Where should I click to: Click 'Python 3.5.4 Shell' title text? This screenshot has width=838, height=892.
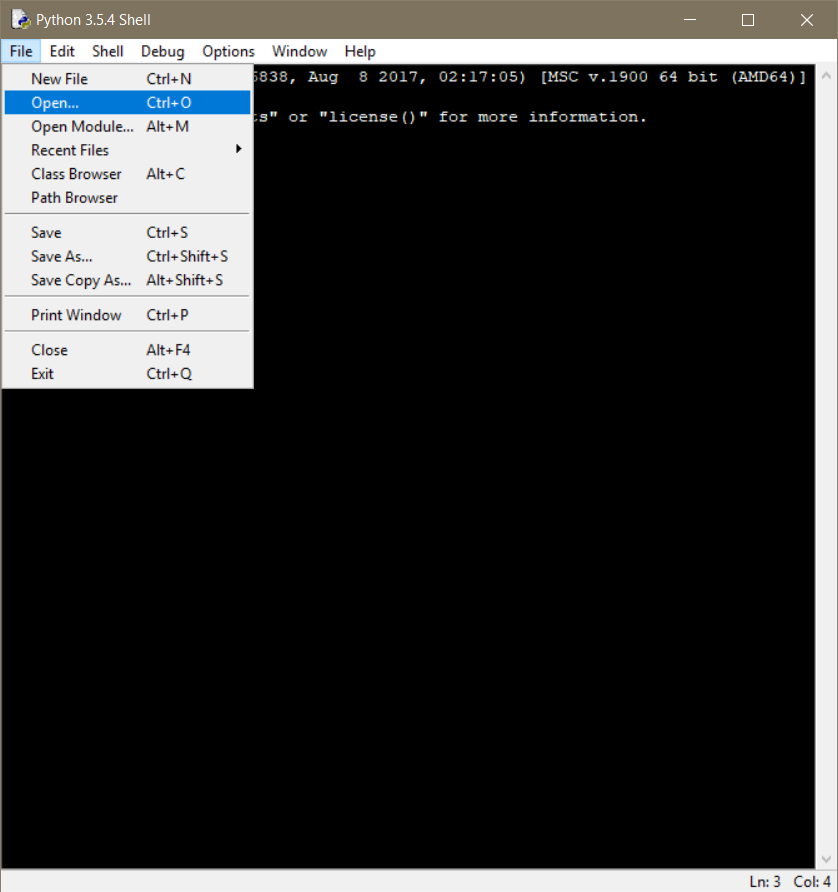[x=93, y=20]
